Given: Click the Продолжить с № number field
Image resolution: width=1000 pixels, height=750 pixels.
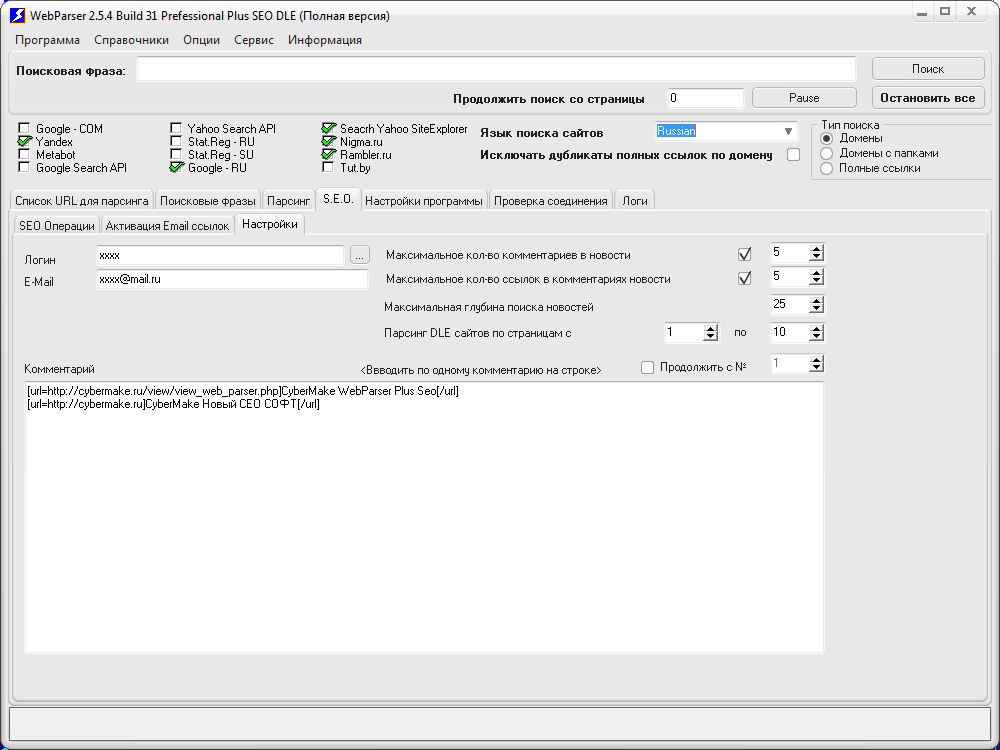Looking at the screenshot, I should [790, 364].
